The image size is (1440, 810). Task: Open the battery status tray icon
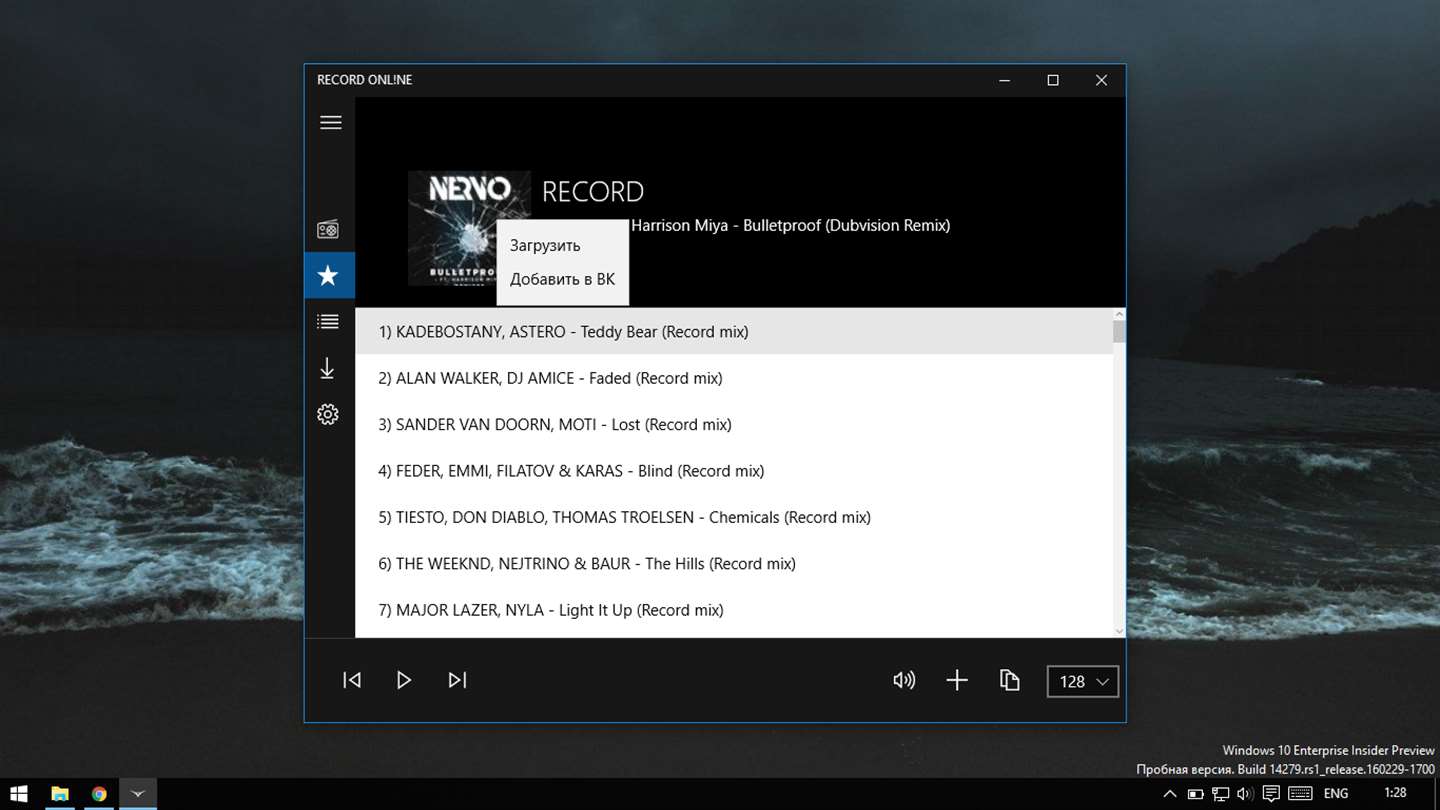(x=1195, y=794)
